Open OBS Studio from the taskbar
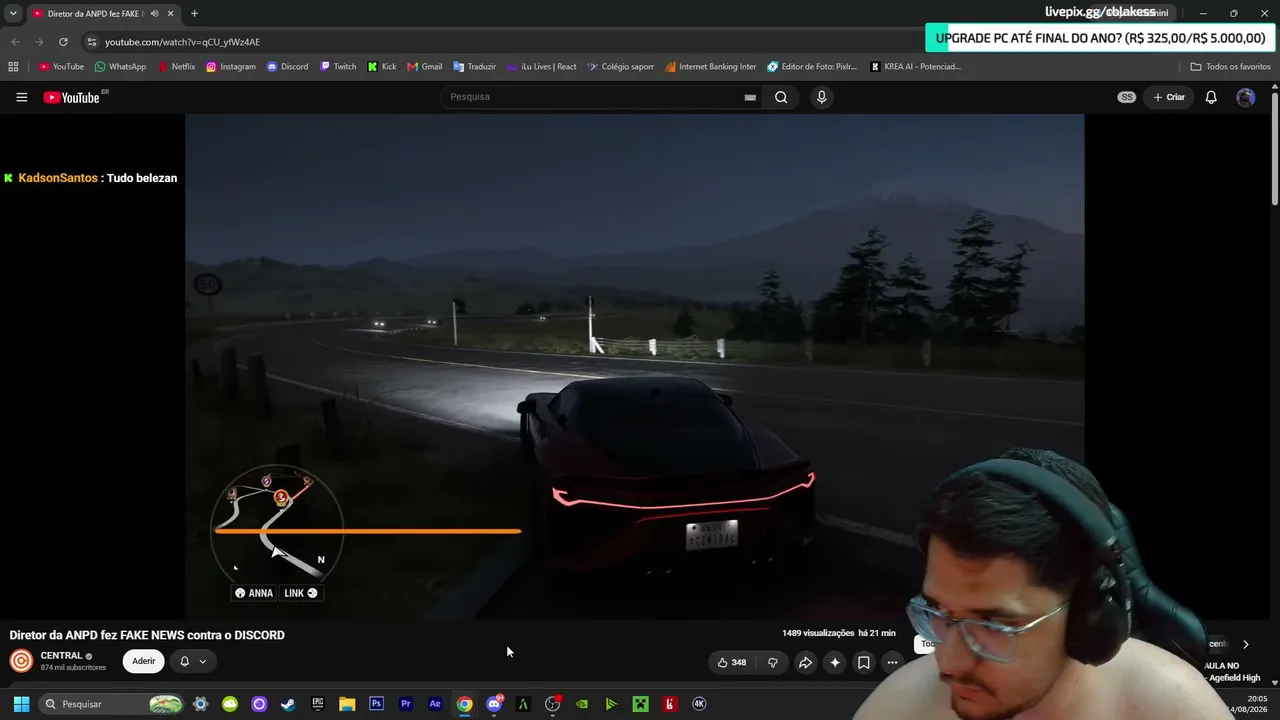 [x=552, y=704]
